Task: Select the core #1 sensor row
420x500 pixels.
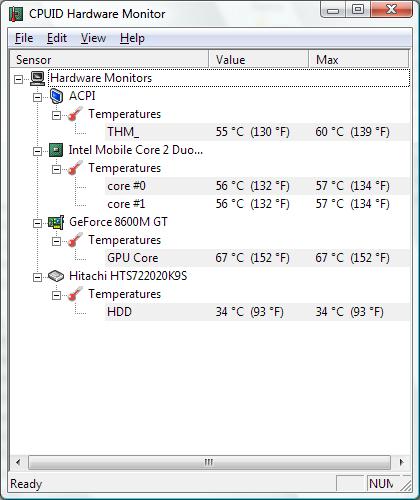Action: 257,204
